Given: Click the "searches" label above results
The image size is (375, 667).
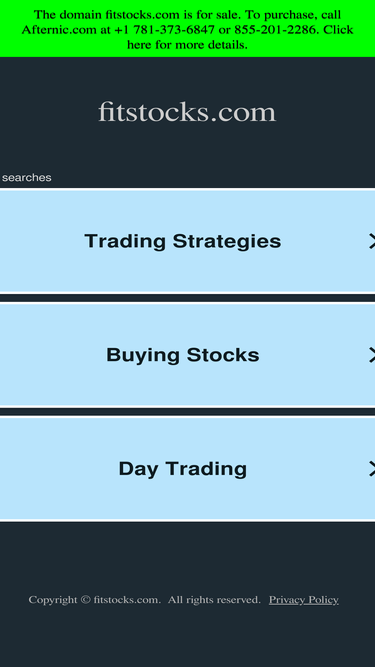Looking at the screenshot, I should click(x=26, y=178).
